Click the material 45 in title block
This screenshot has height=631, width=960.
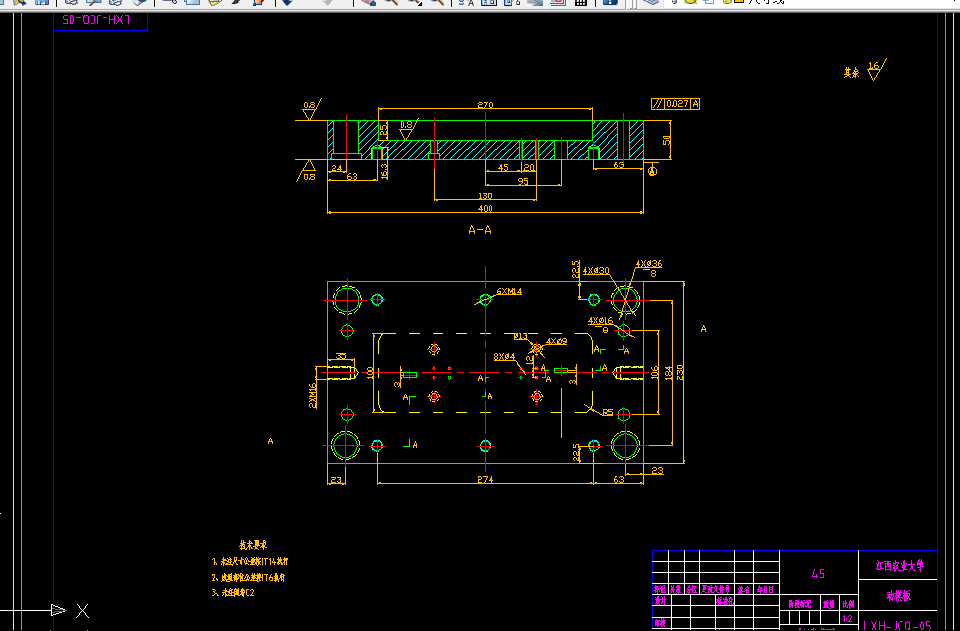point(818,574)
